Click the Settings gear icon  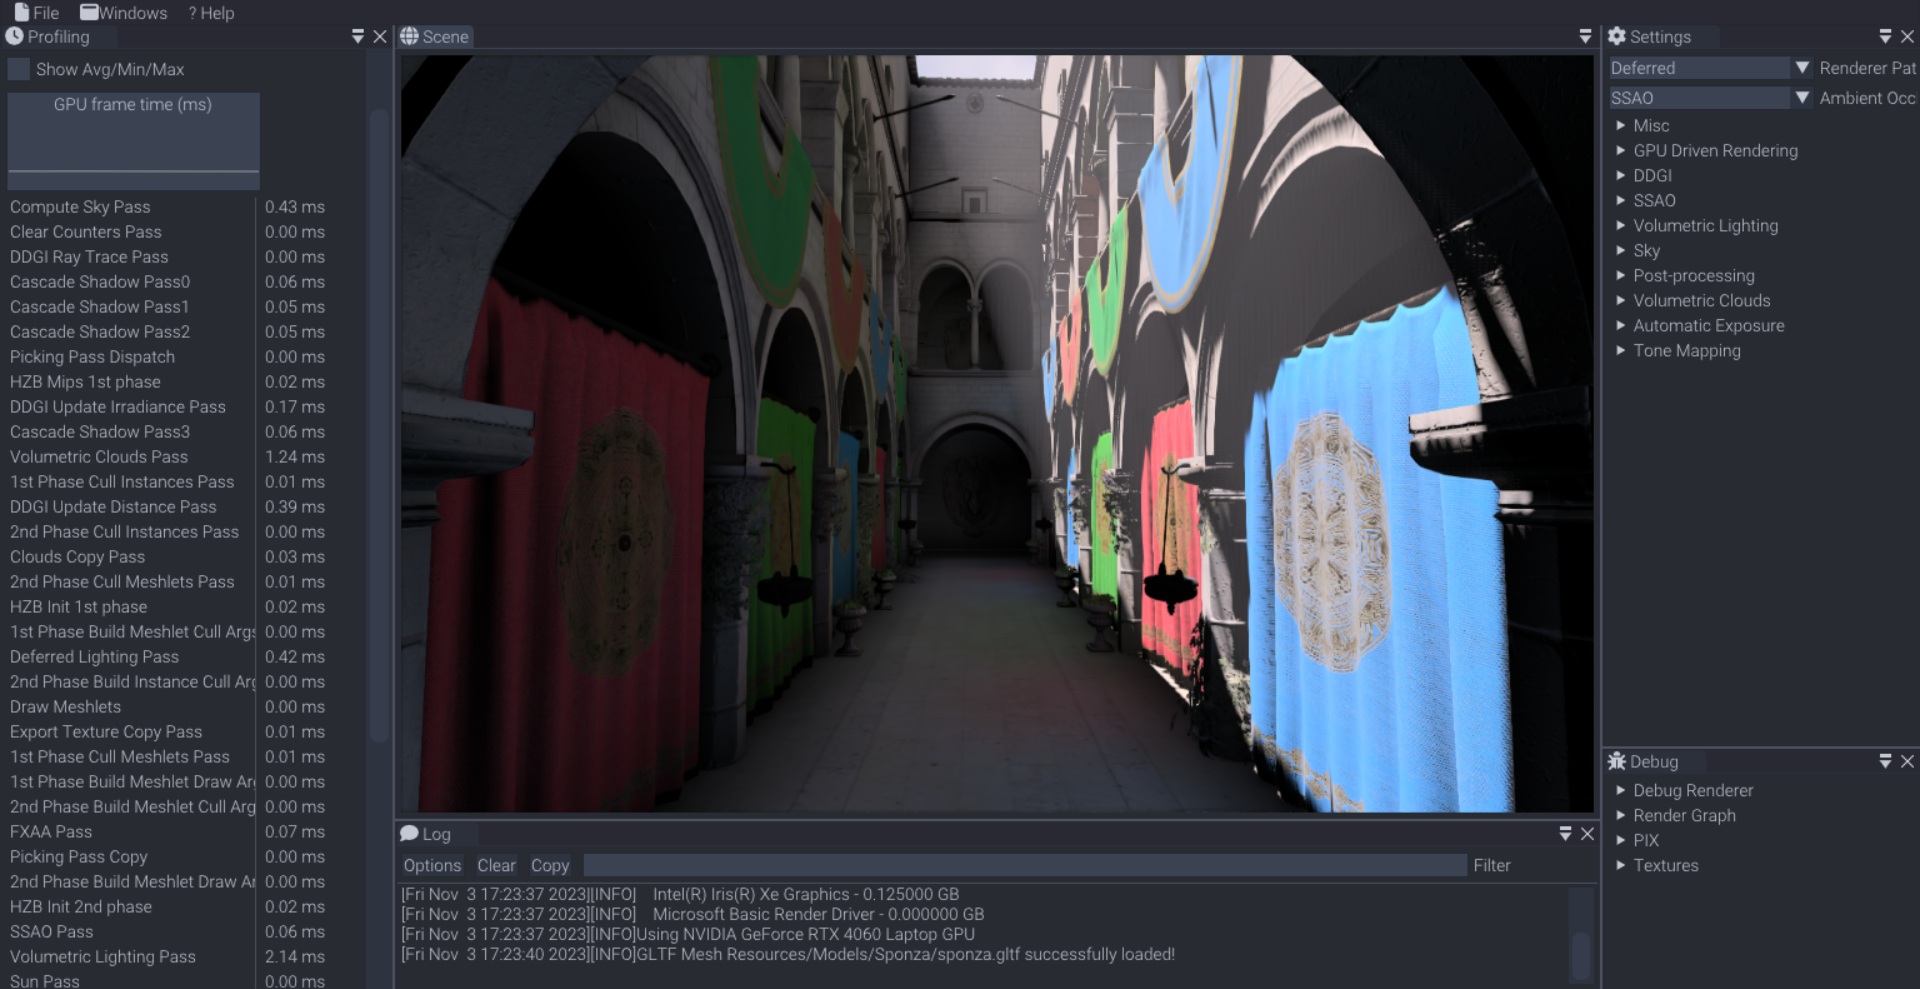click(1617, 36)
